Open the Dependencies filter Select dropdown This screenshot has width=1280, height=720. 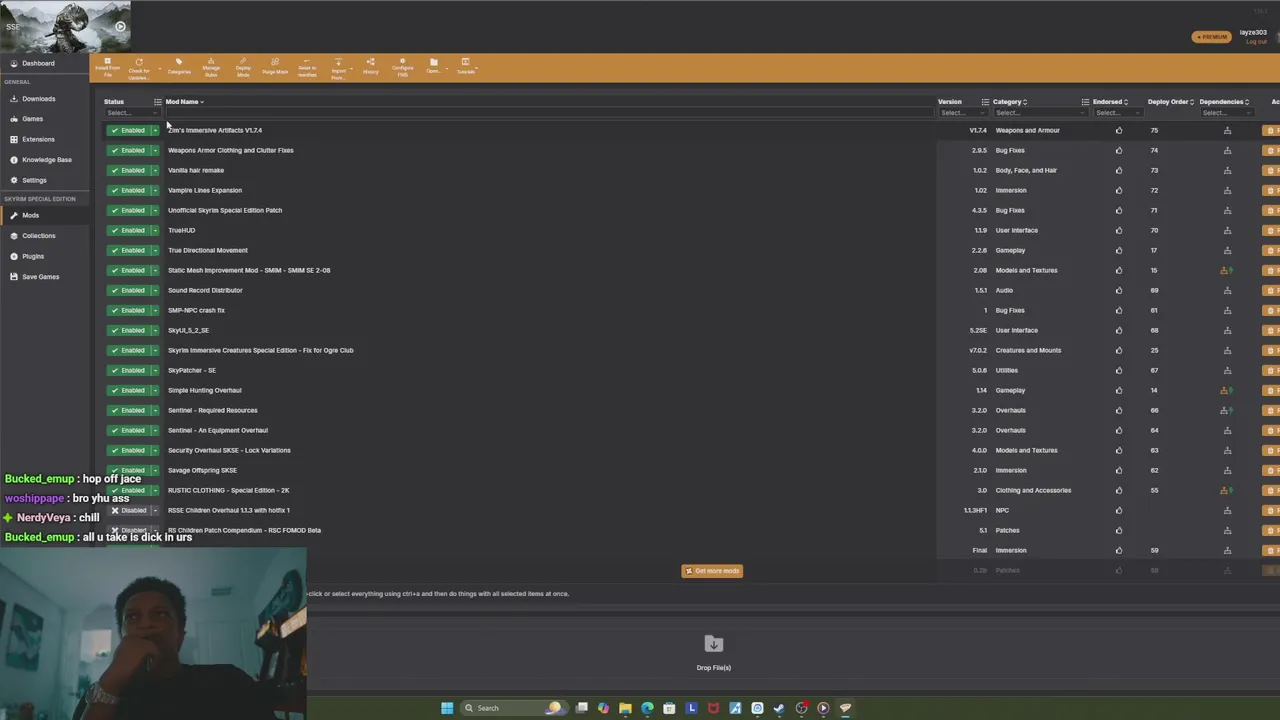(1226, 113)
